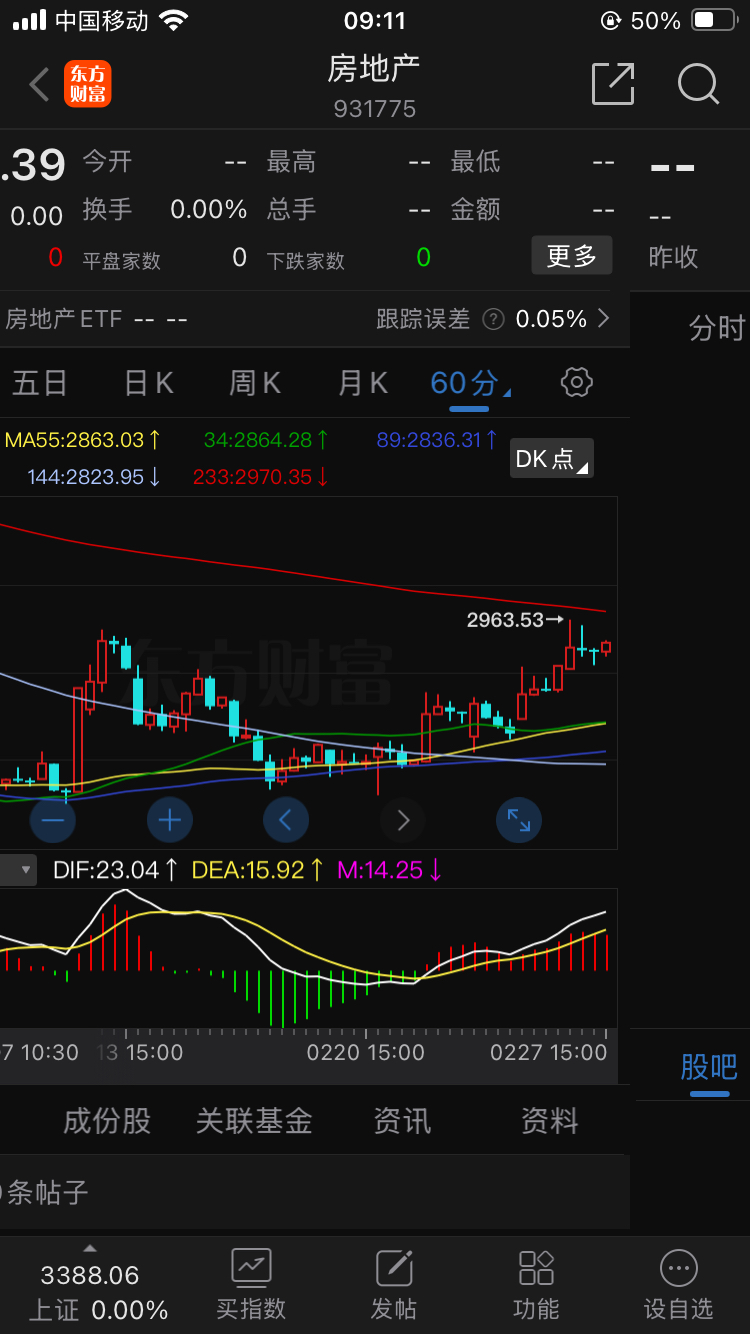The image size is (750, 1334).
Task: Tap the DIF:23.04 MACD value
Action: pyautogui.click(x=115, y=870)
